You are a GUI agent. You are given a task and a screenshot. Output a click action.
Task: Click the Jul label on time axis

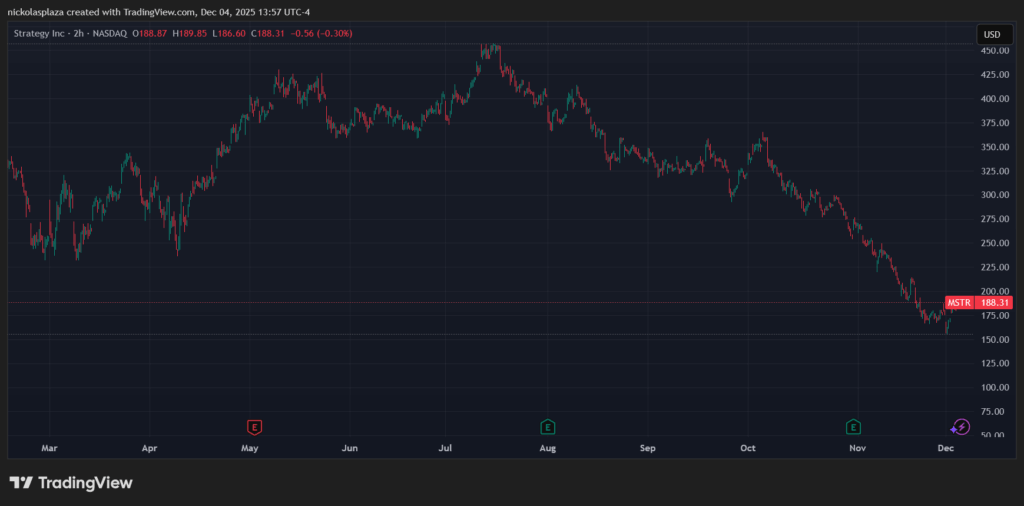pyautogui.click(x=445, y=450)
